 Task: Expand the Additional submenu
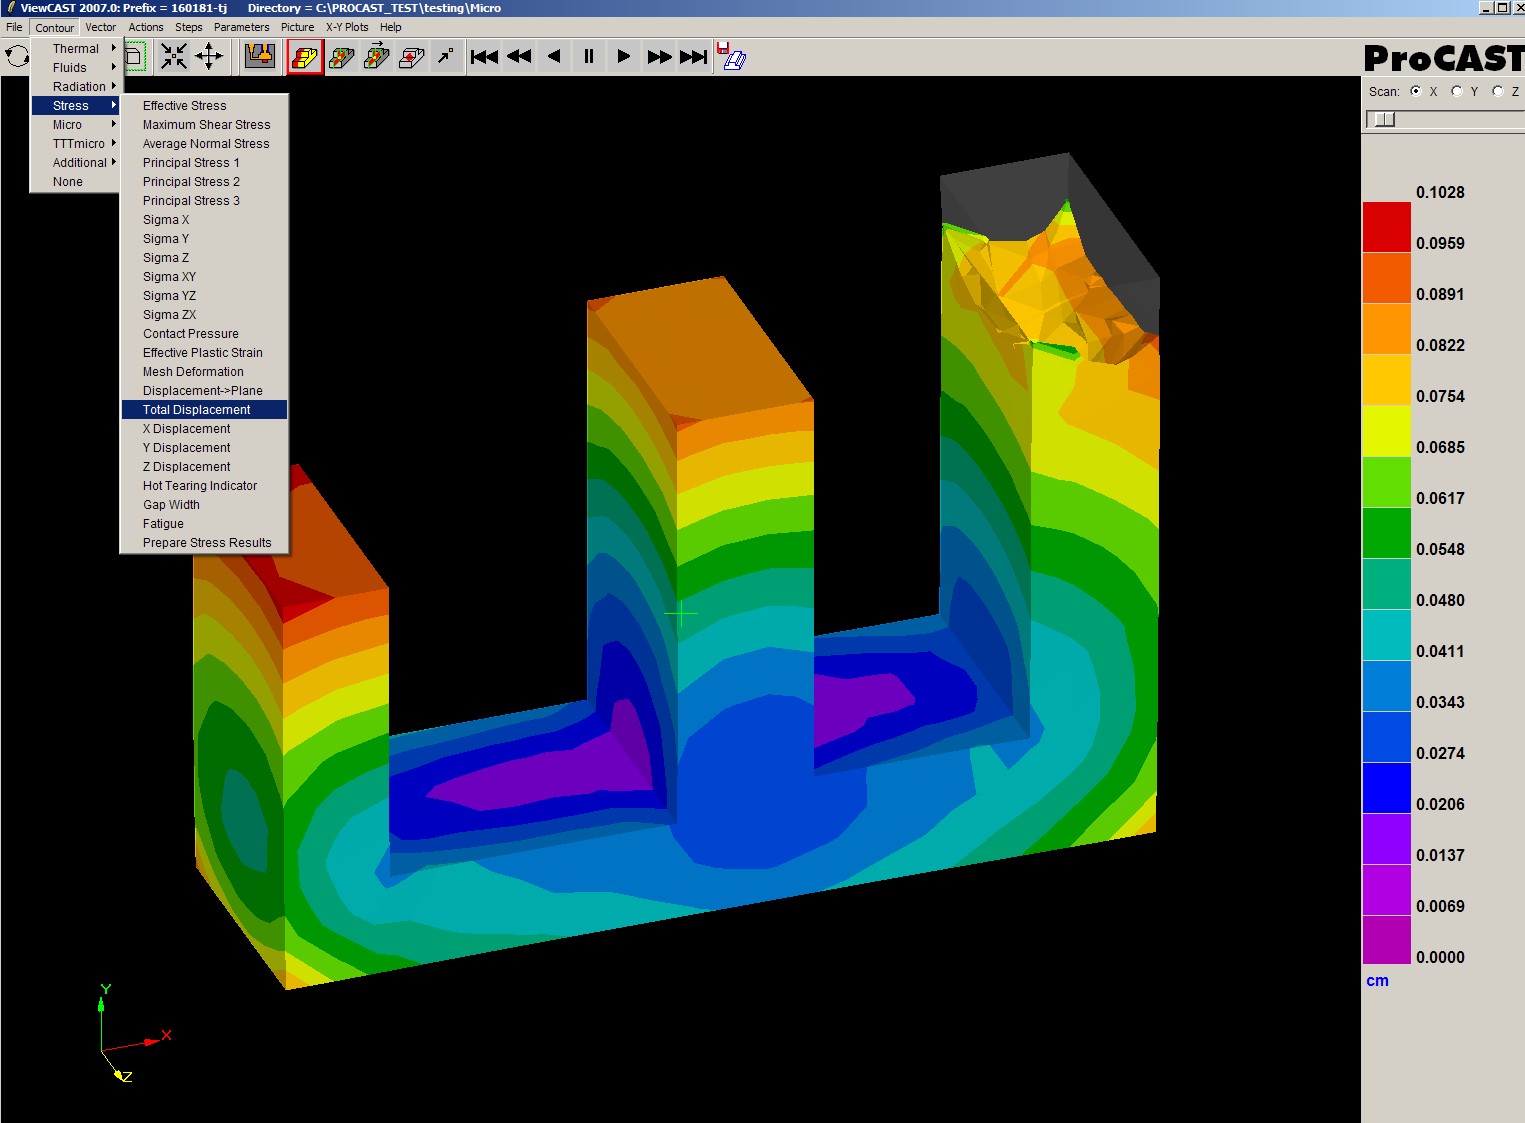point(75,163)
